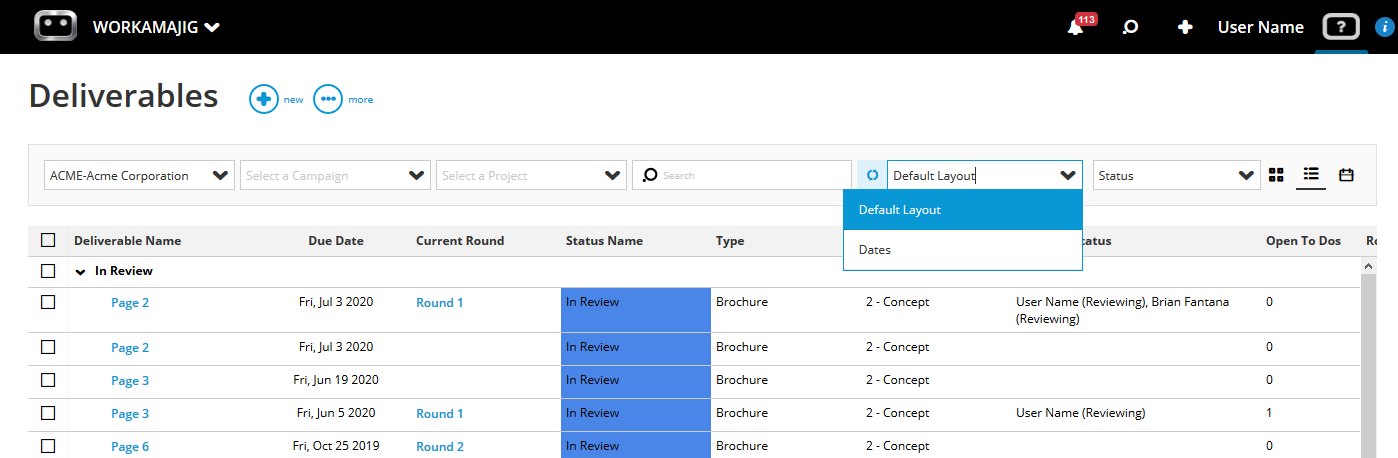Image resolution: width=1398 pixels, height=458 pixels.
Task: Open the more options ellipsis icon
Action: [x=328, y=99]
